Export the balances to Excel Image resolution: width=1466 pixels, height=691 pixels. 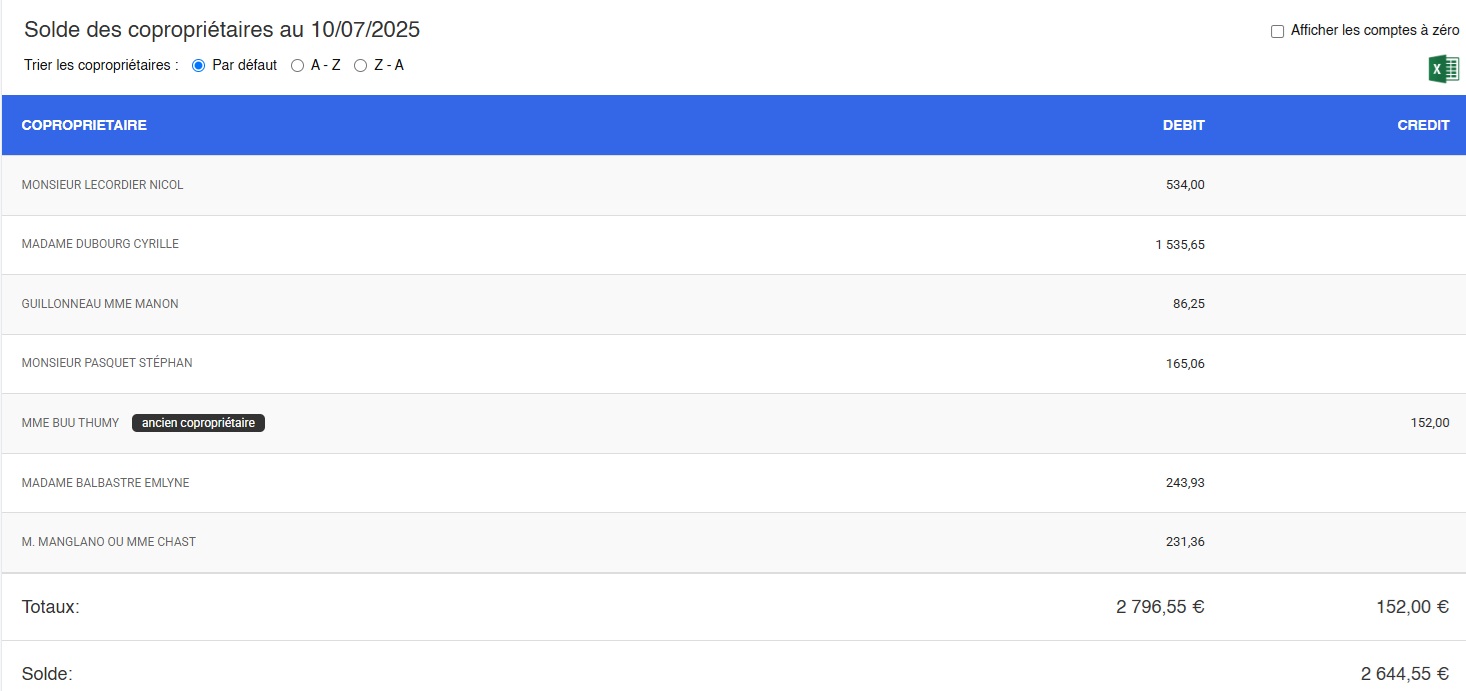(1443, 69)
